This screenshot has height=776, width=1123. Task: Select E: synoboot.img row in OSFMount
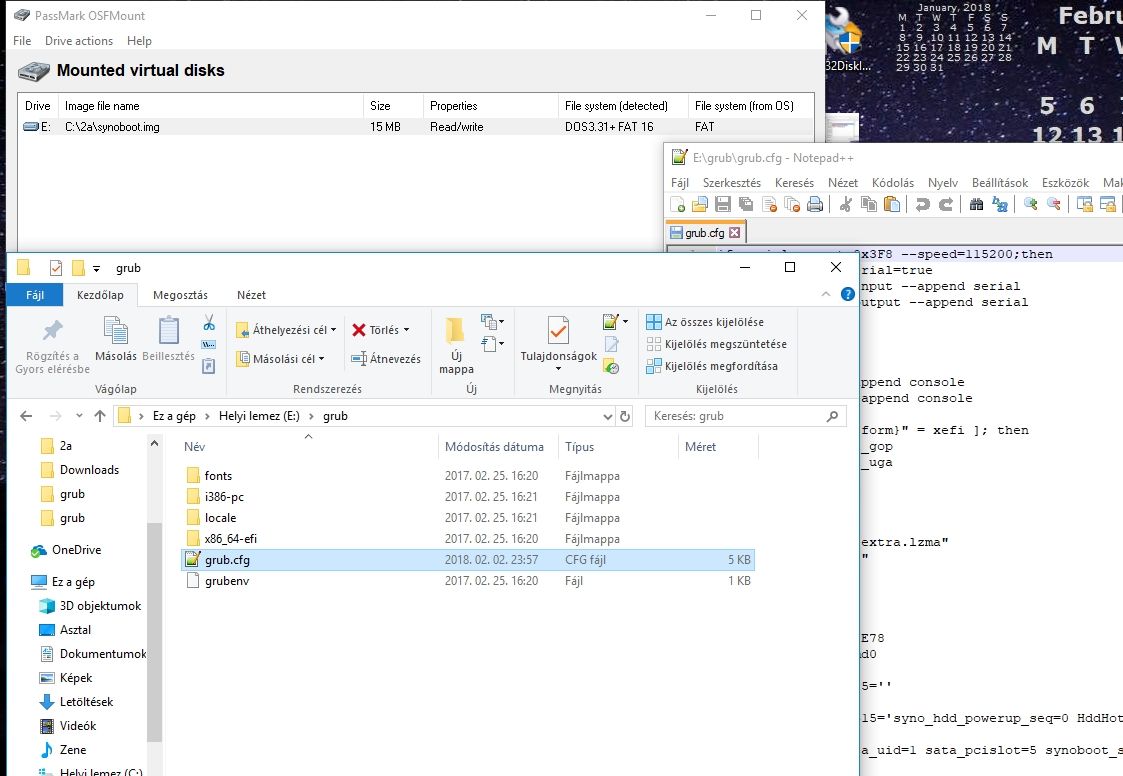tap(415, 127)
